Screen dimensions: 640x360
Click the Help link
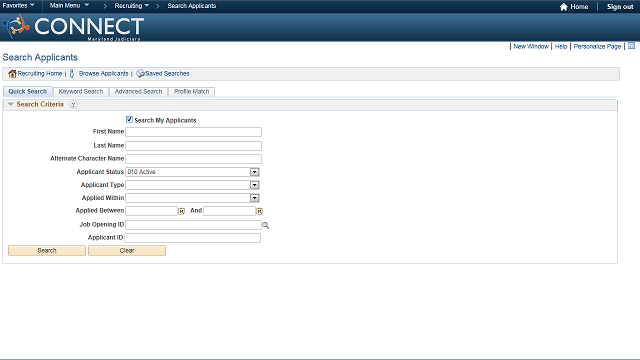[x=561, y=46]
